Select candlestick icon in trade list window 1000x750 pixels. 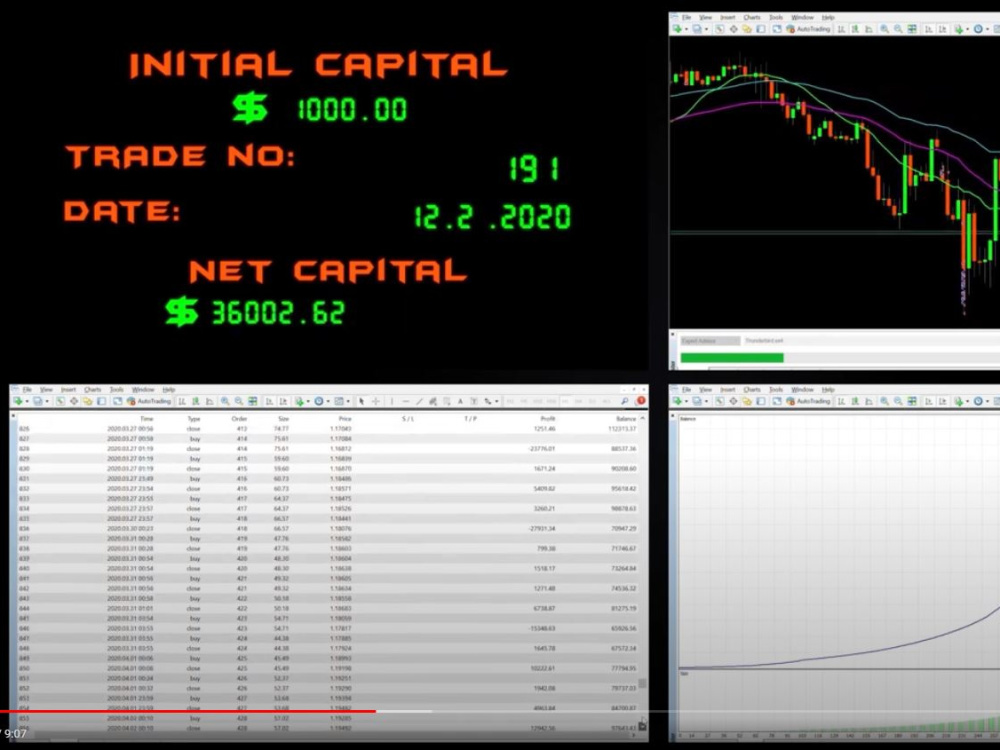point(196,401)
